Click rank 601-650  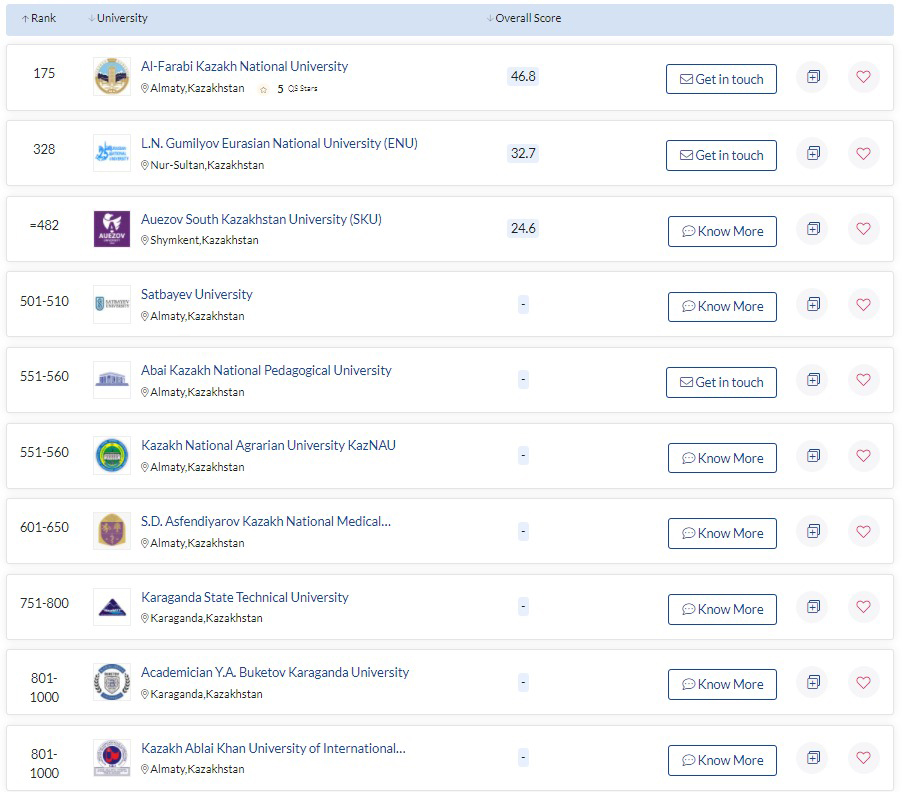[44, 527]
